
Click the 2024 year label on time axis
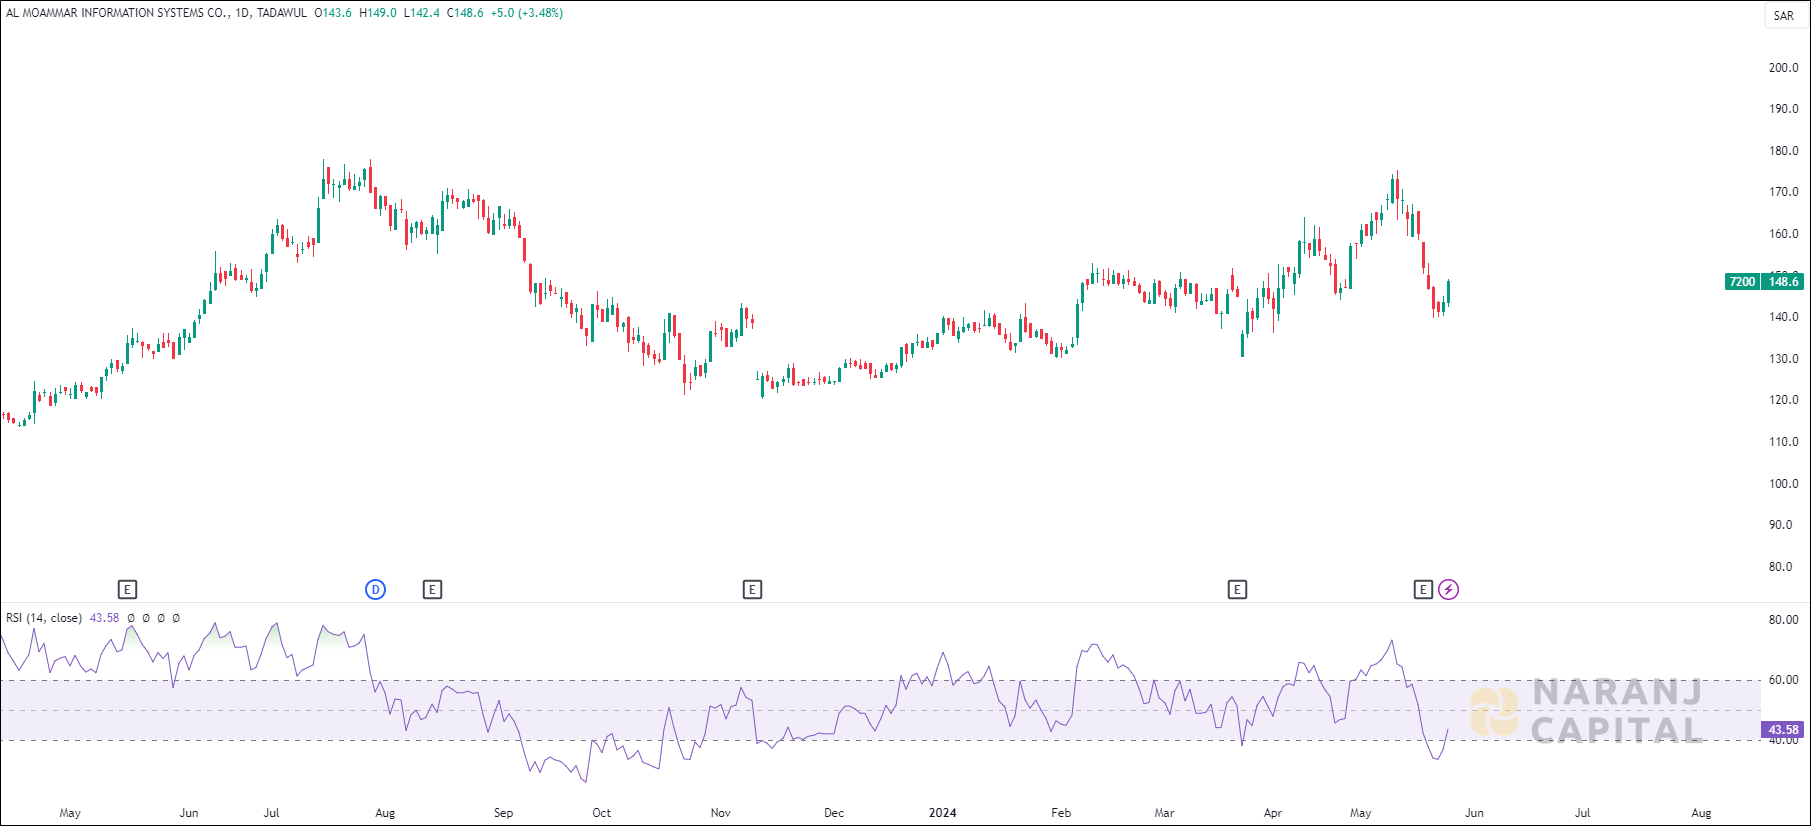pos(942,813)
